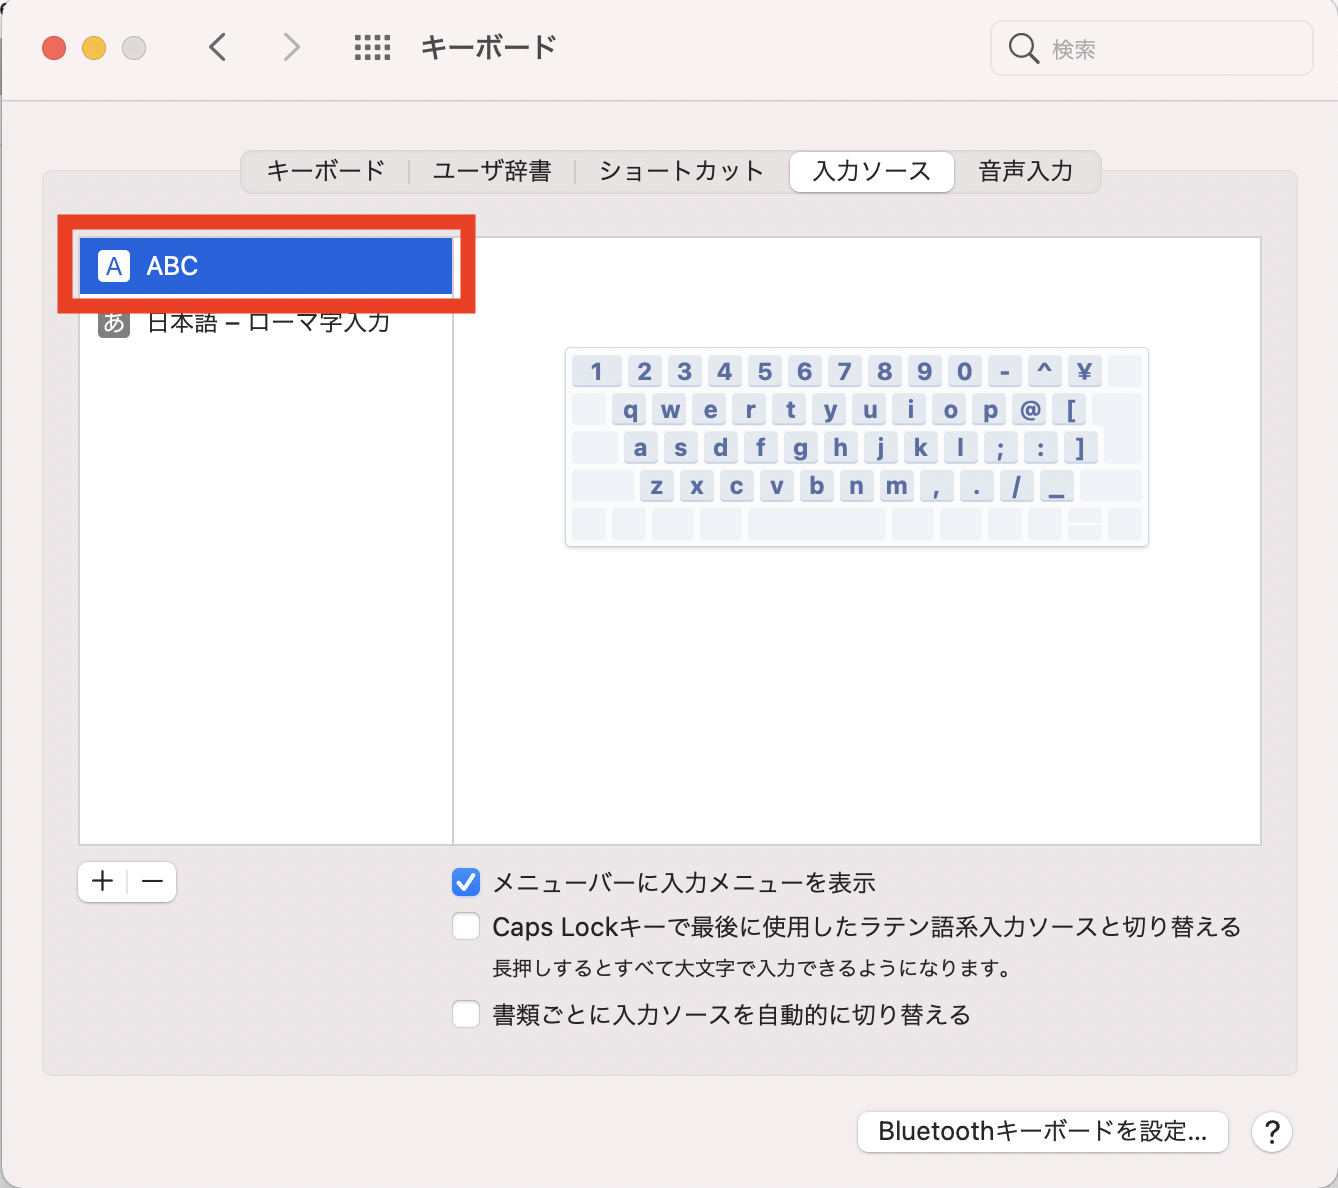Open the ショートカット tab
The image size is (1338, 1188).
coord(680,171)
